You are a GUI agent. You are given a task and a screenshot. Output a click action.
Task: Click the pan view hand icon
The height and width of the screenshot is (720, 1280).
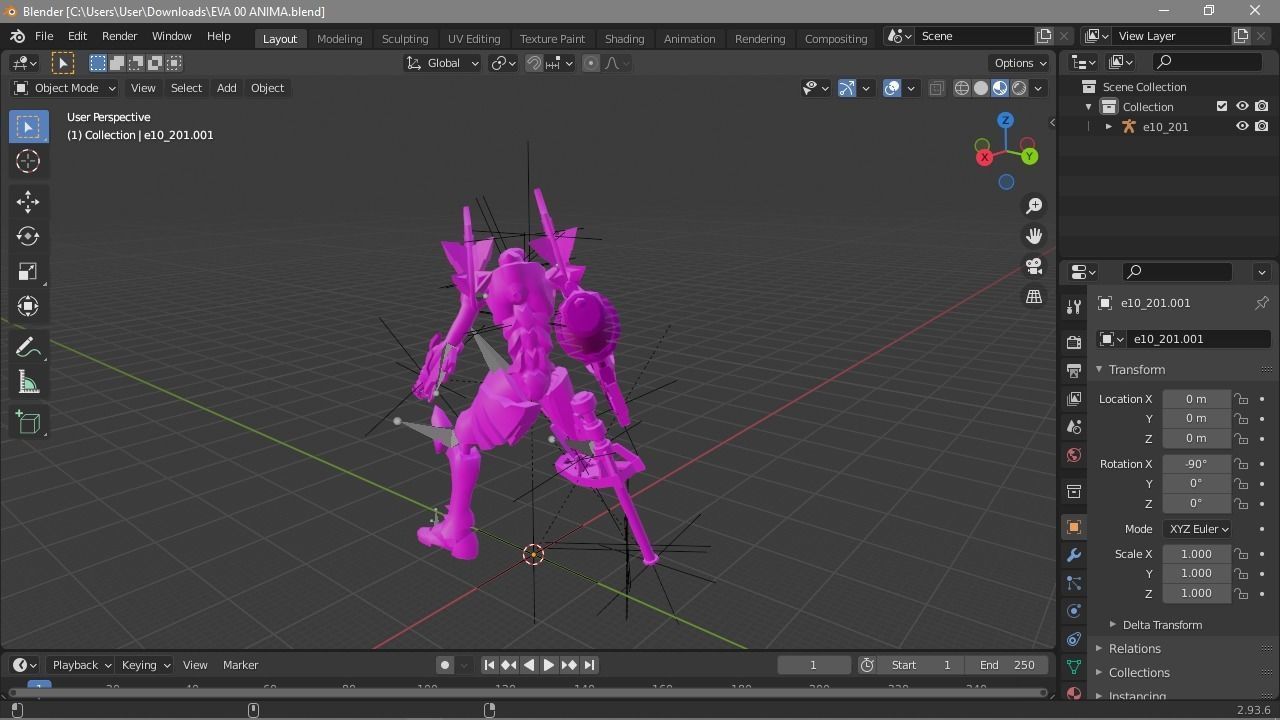[1034, 236]
